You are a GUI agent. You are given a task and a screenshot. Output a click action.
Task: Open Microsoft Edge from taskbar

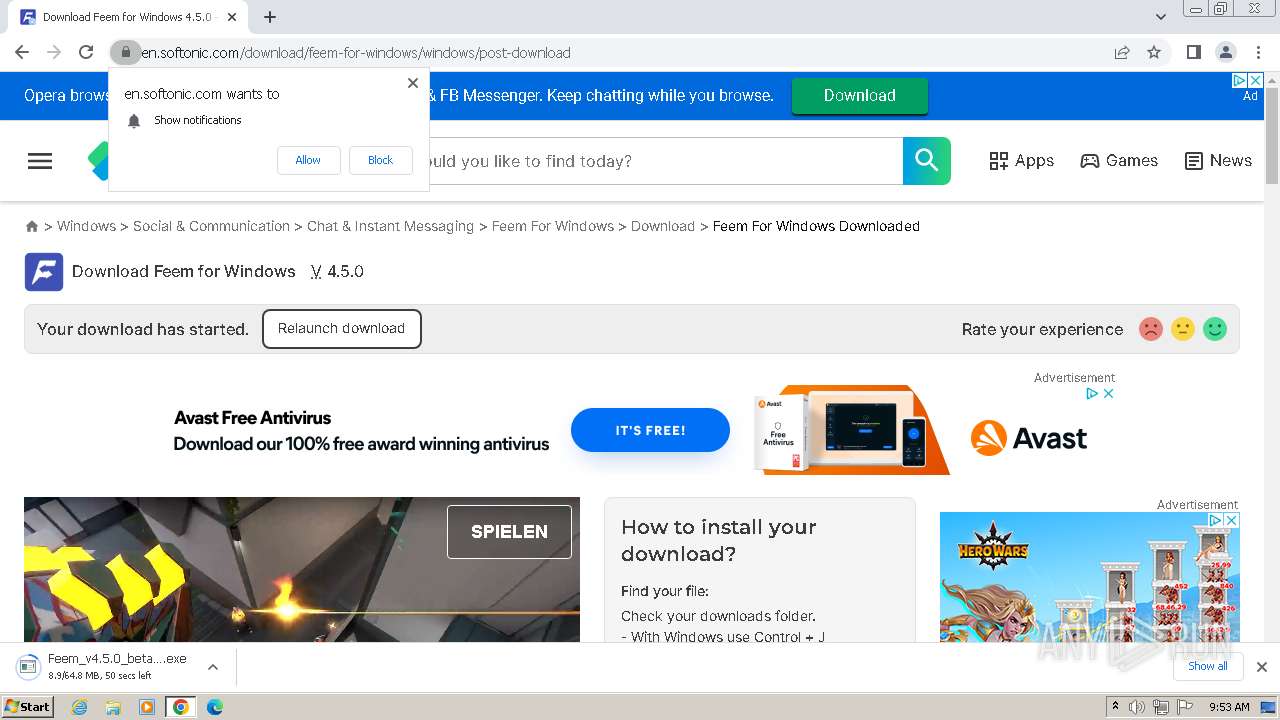click(215, 707)
